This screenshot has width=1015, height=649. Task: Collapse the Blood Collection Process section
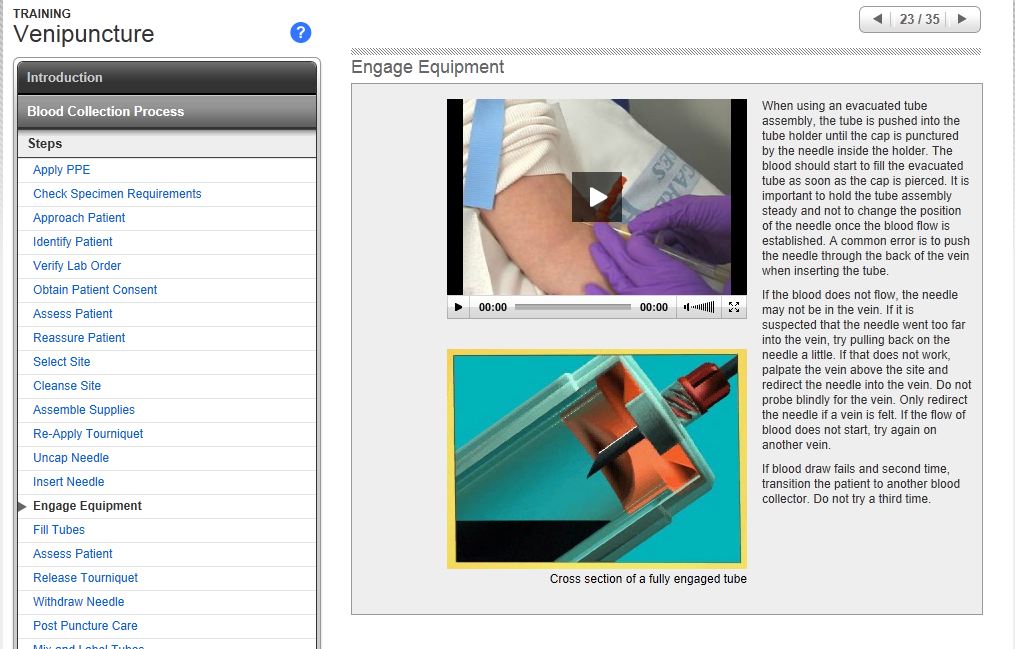167,112
